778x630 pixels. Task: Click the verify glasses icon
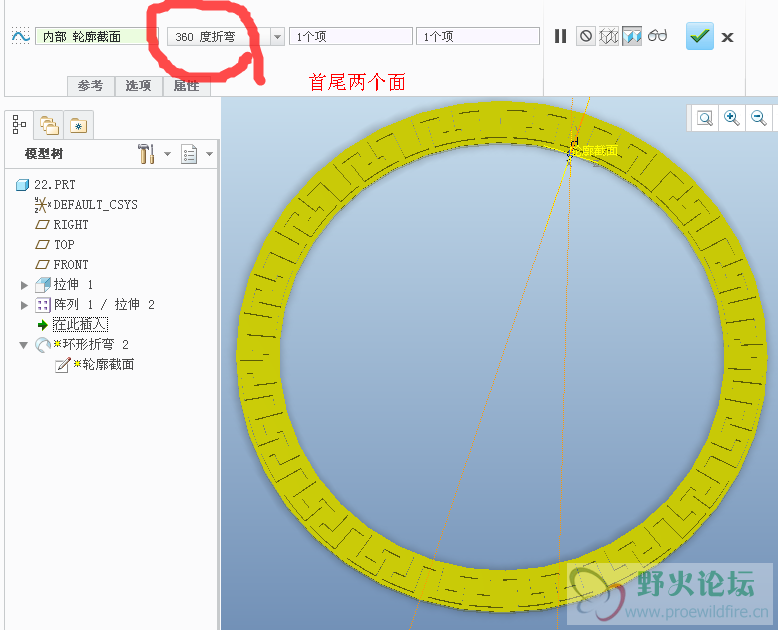(x=657, y=36)
